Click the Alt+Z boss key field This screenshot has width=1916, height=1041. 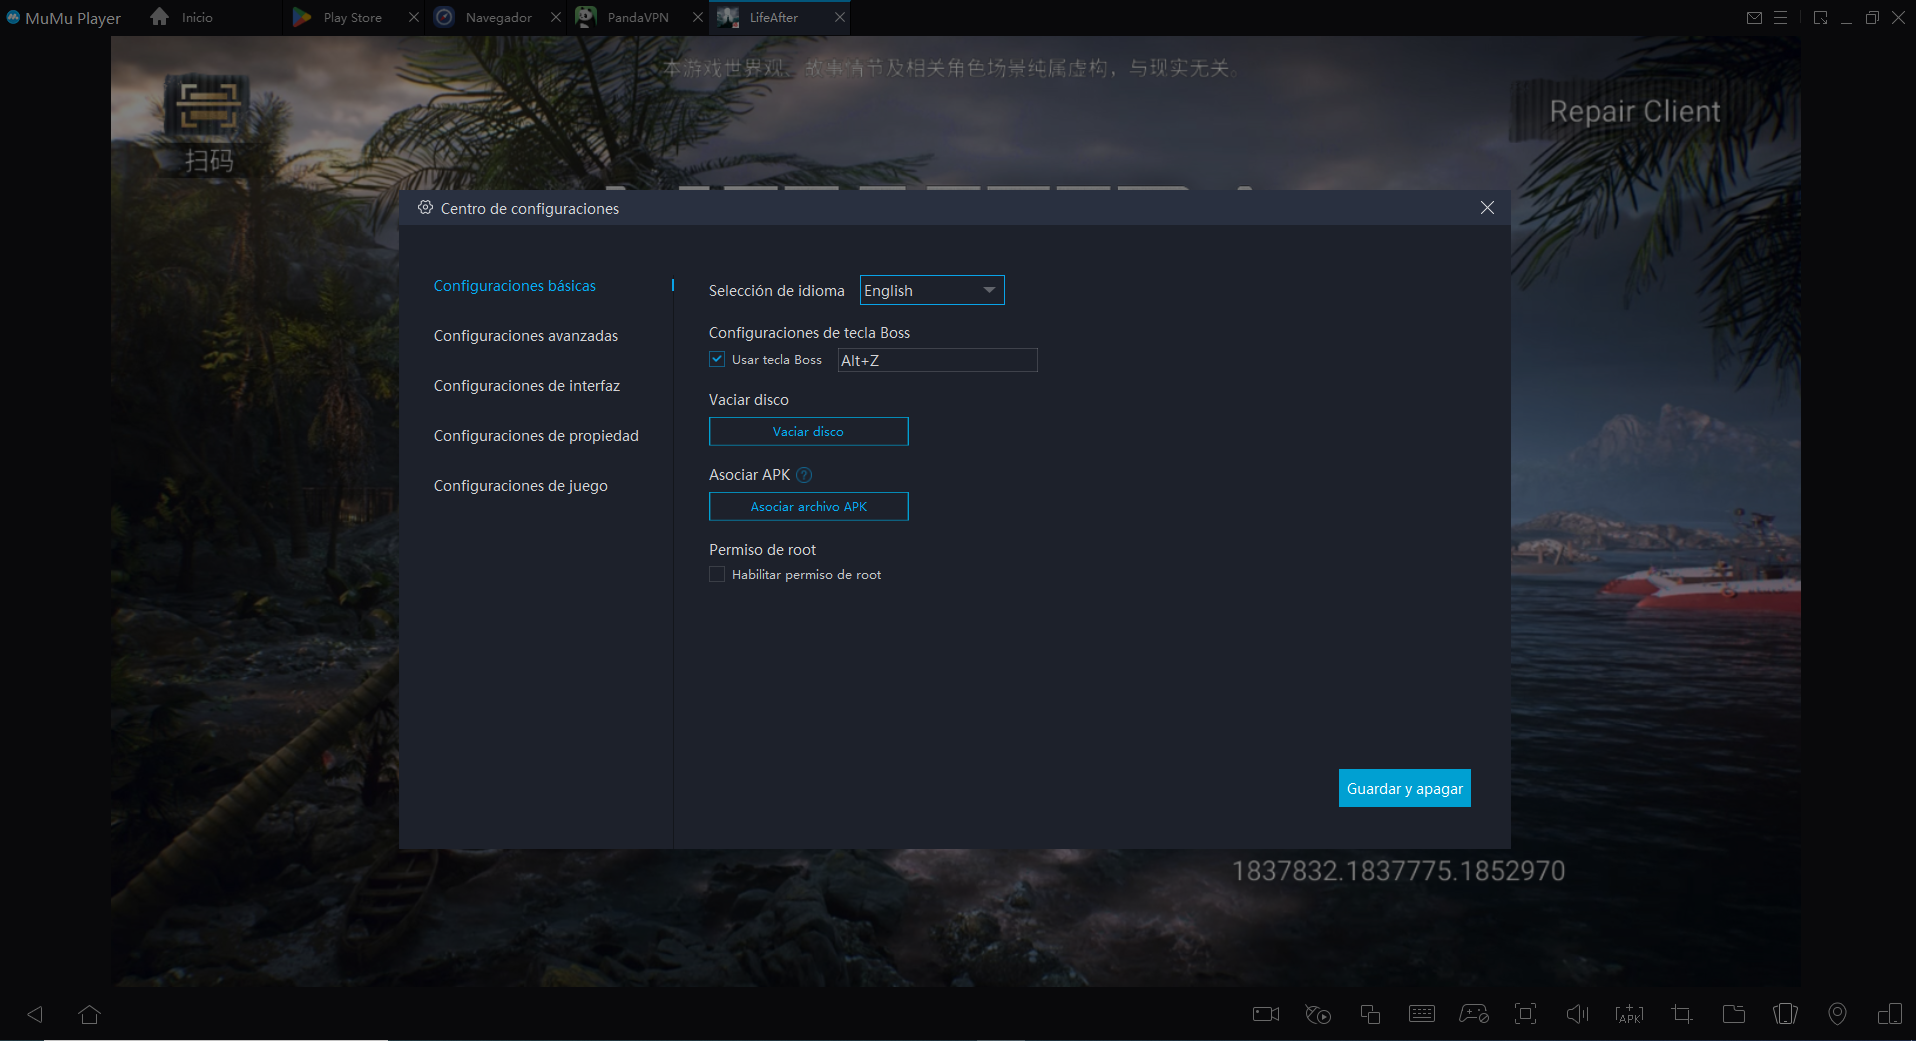(x=936, y=360)
